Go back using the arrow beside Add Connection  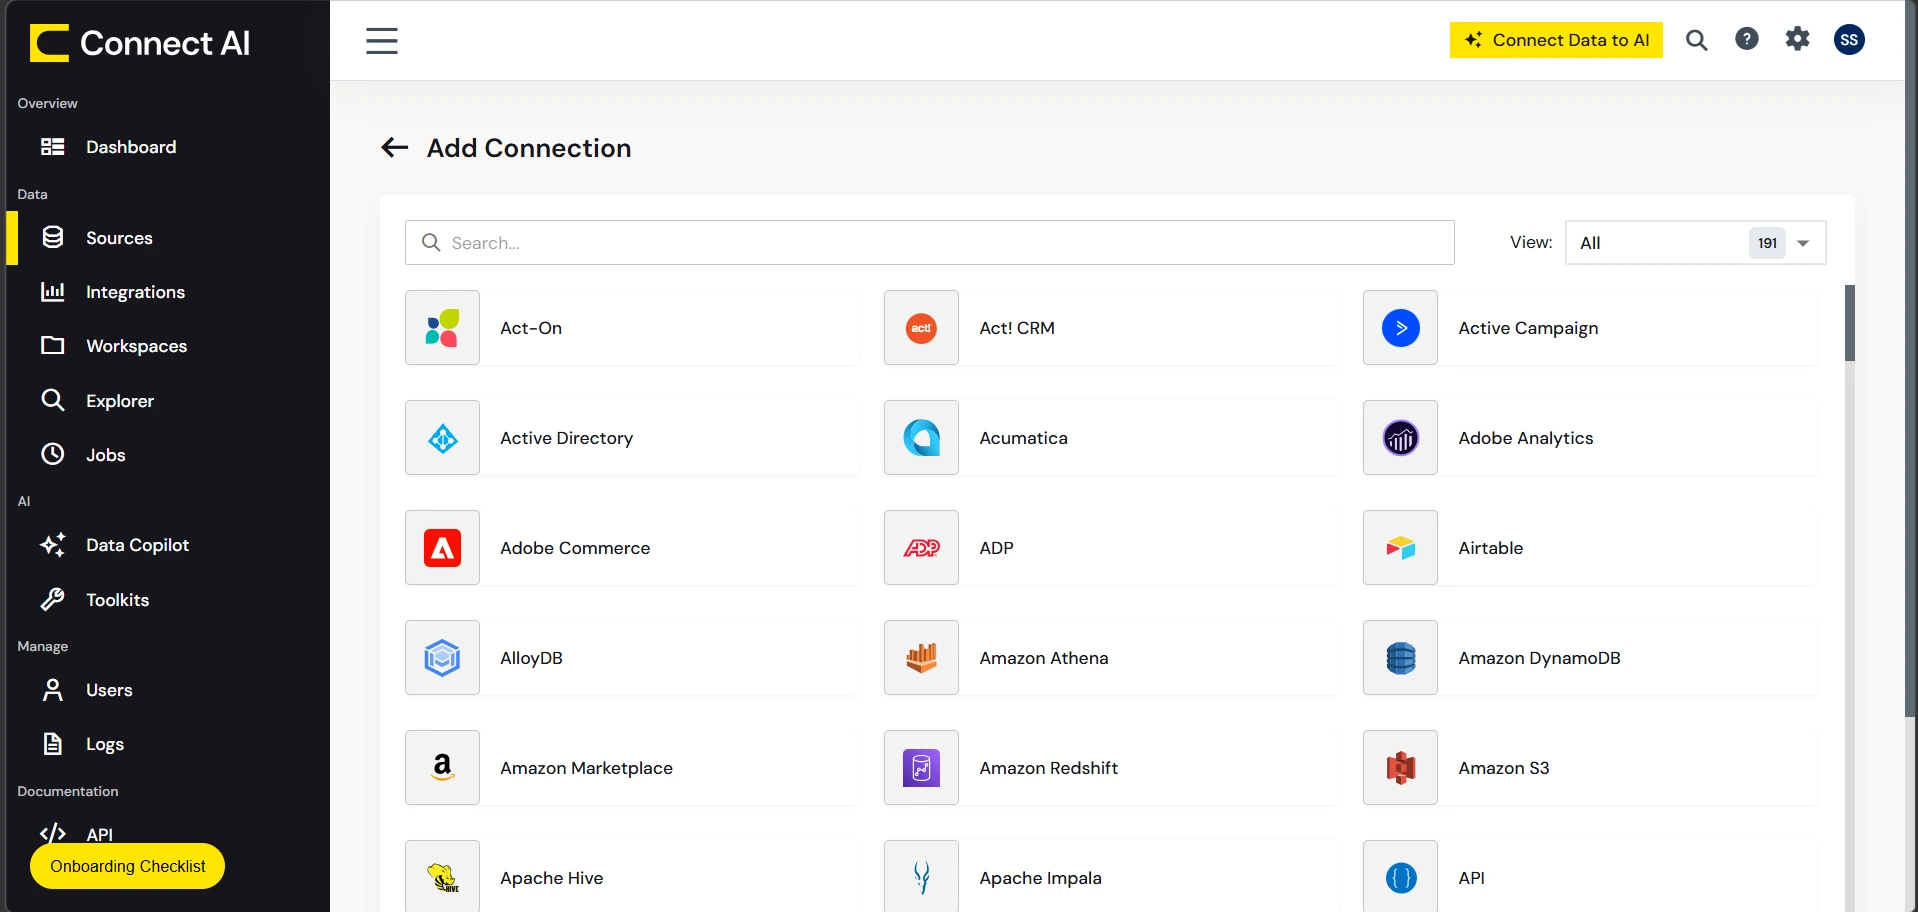point(395,148)
